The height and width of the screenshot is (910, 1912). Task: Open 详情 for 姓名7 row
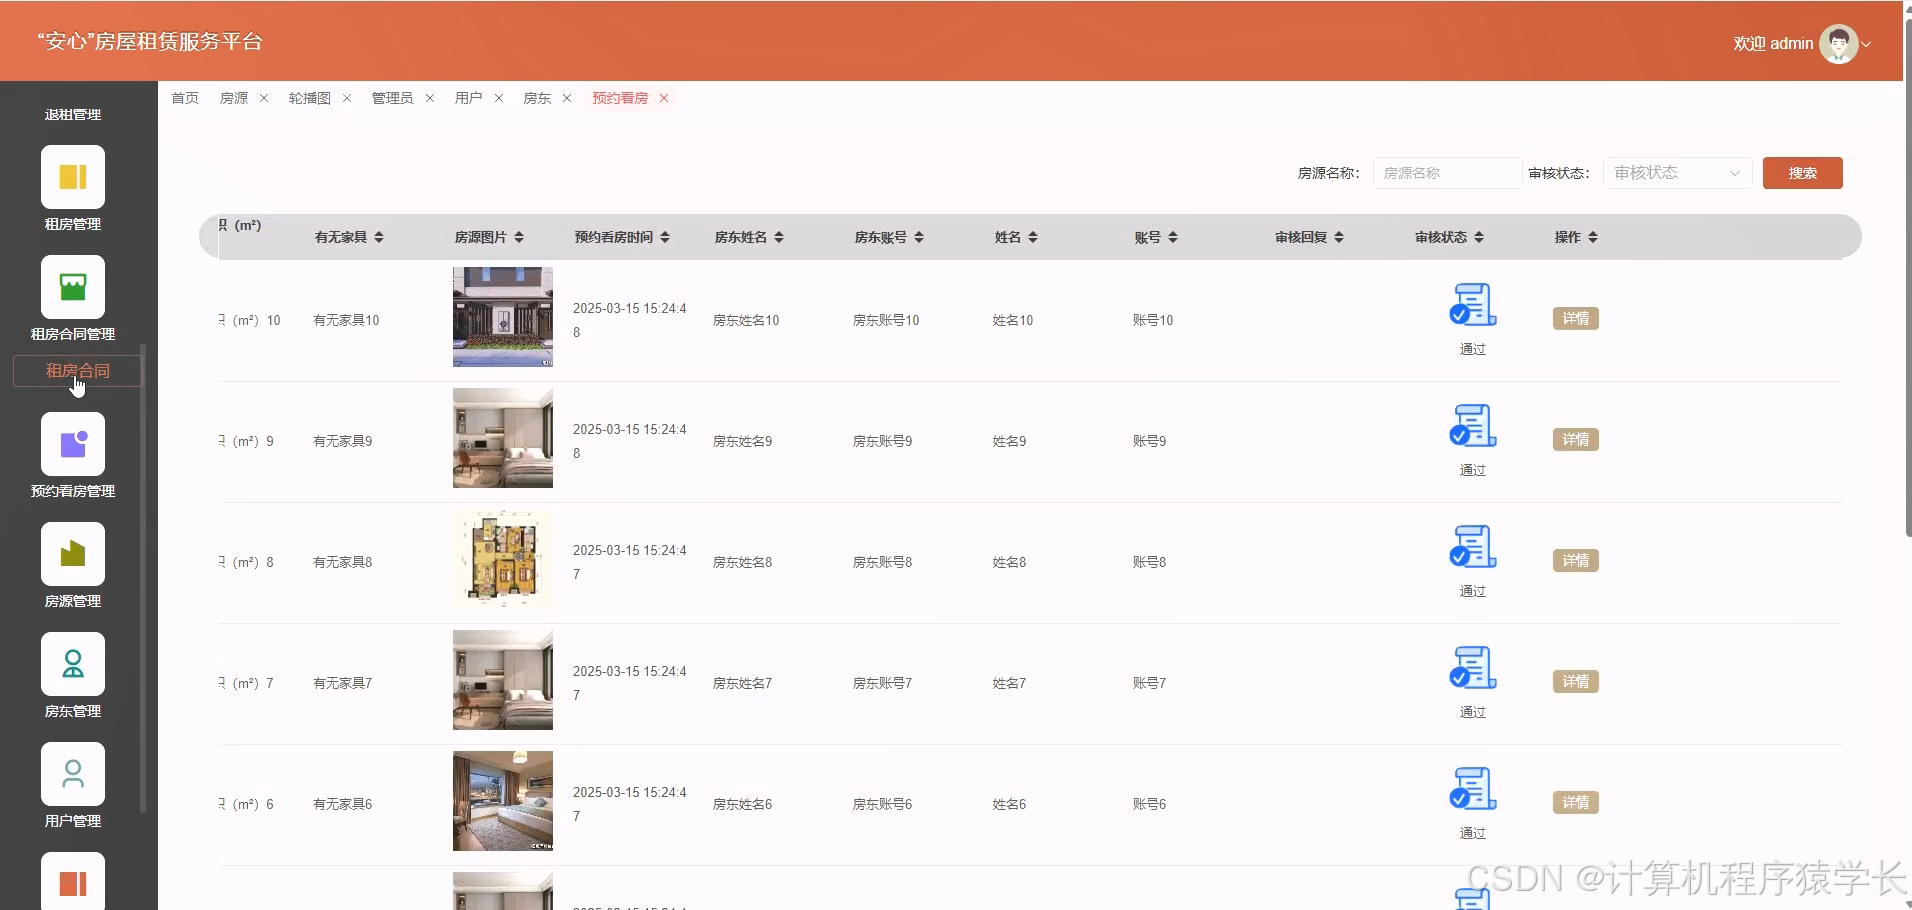(x=1576, y=682)
